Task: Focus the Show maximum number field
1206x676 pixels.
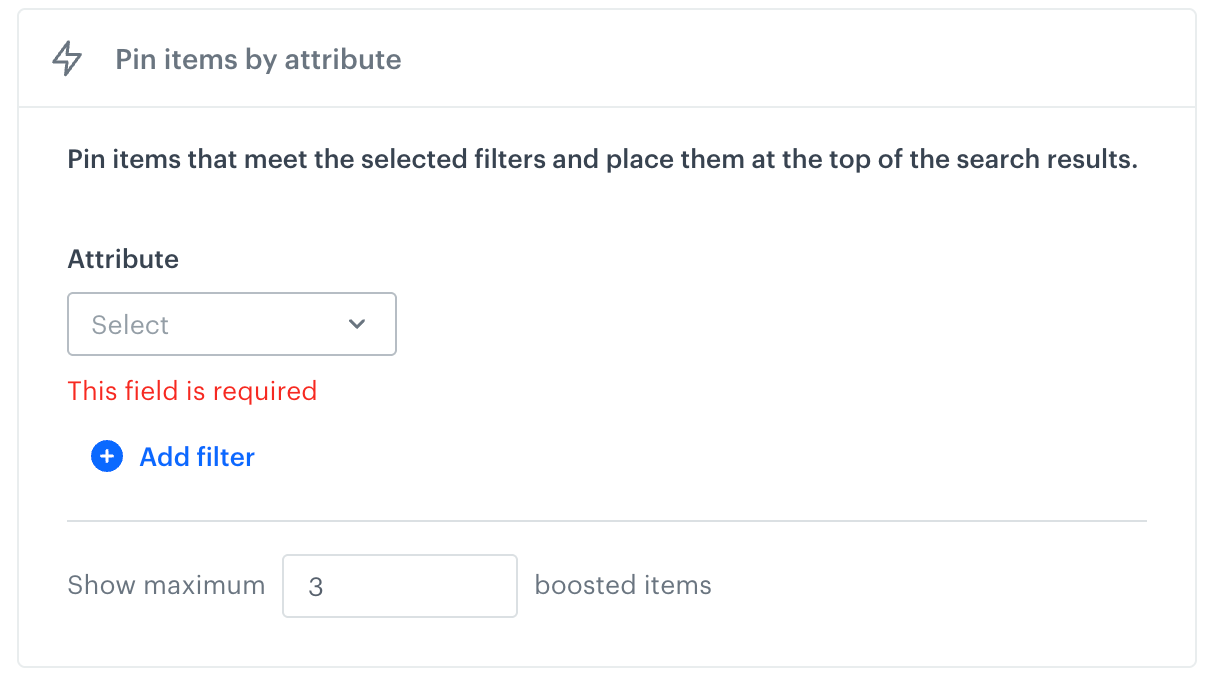Action: tap(400, 586)
